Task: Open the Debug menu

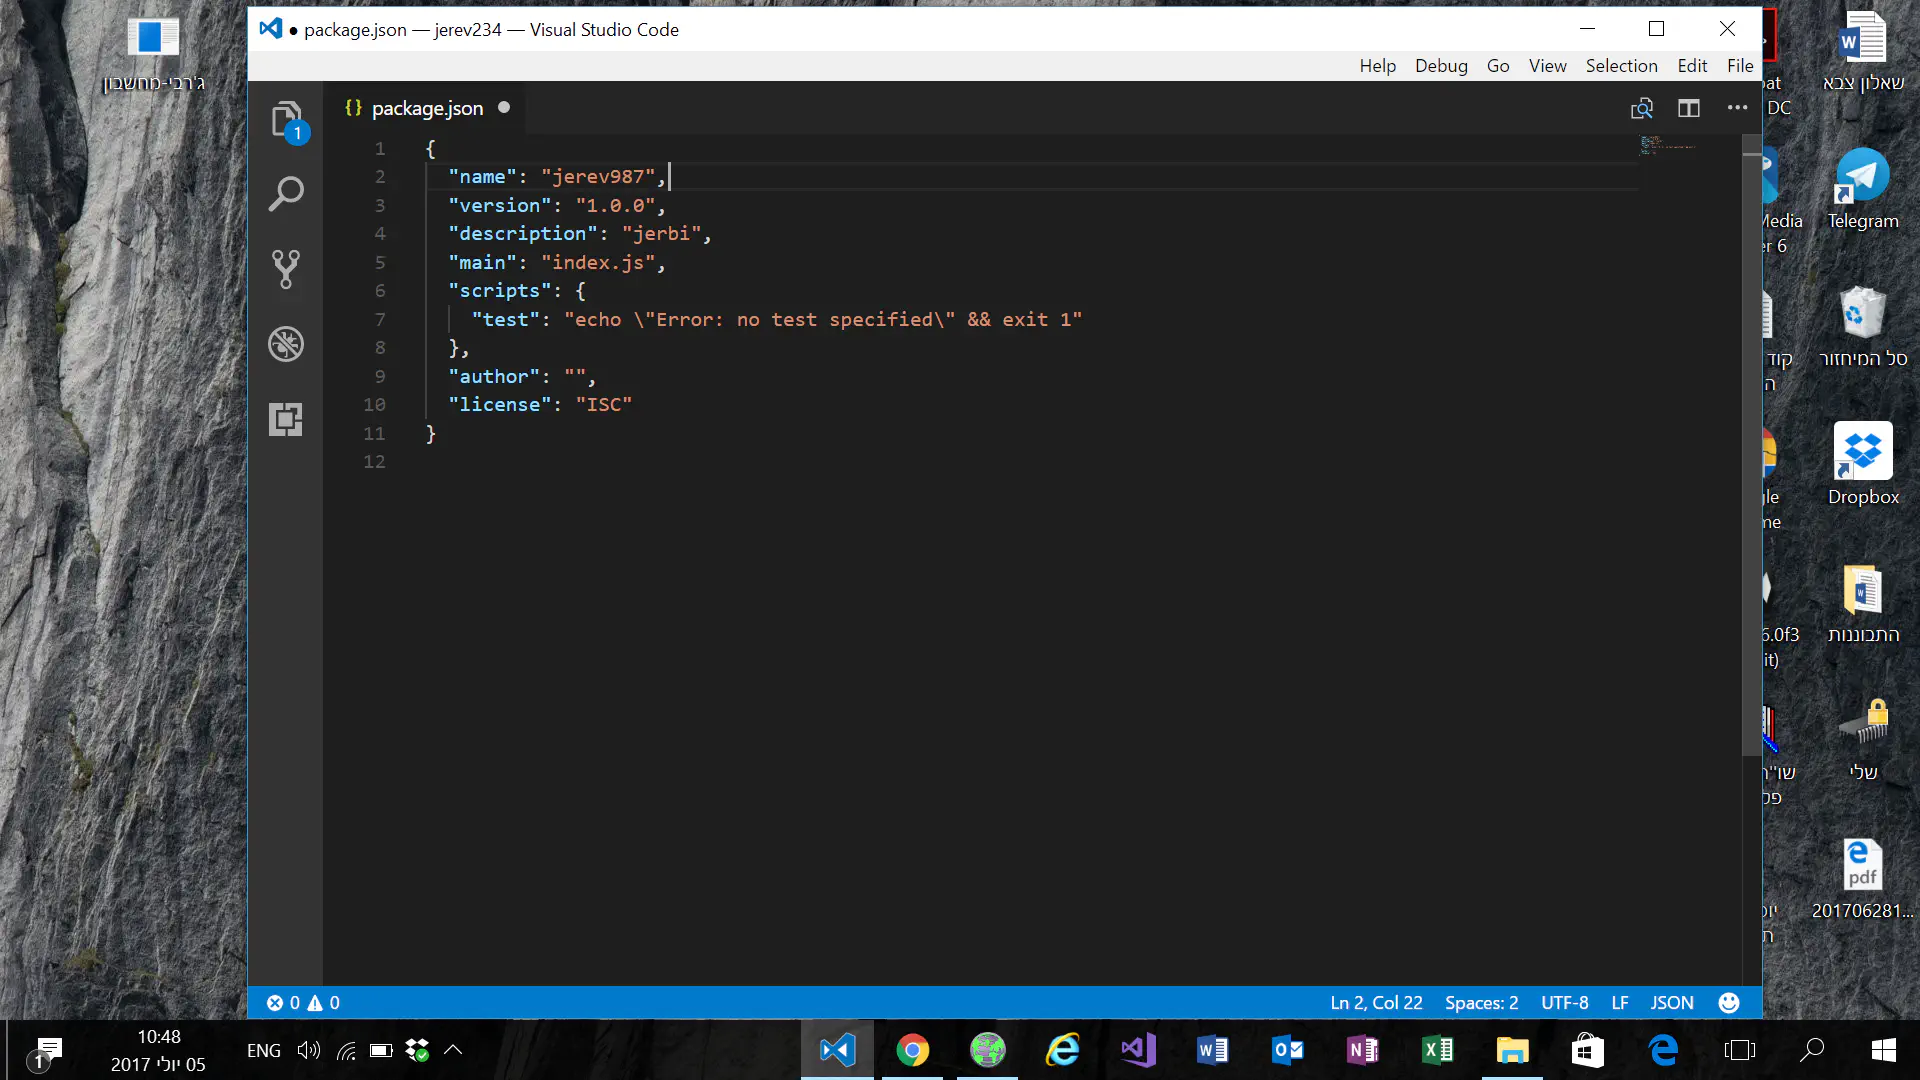Action: pyautogui.click(x=1441, y=66)
